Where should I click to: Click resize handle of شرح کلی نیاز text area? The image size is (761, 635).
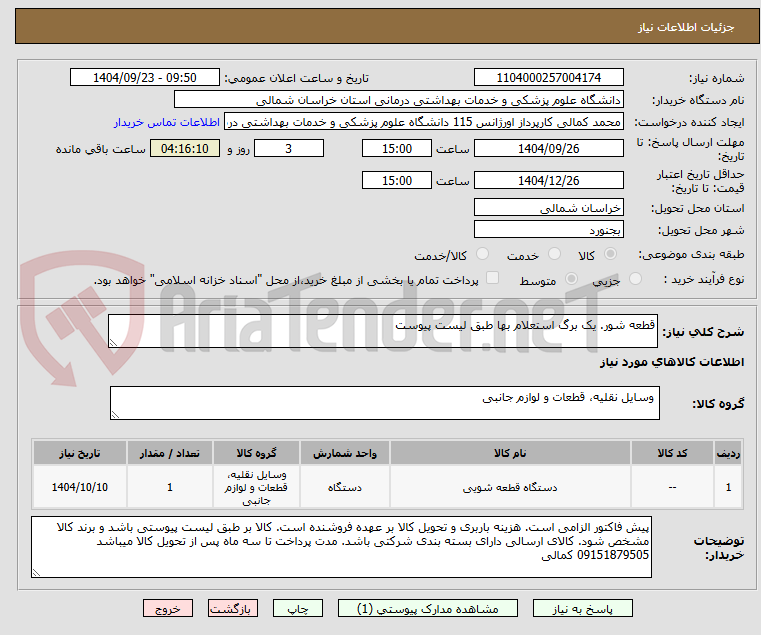(x=114, y=342)
